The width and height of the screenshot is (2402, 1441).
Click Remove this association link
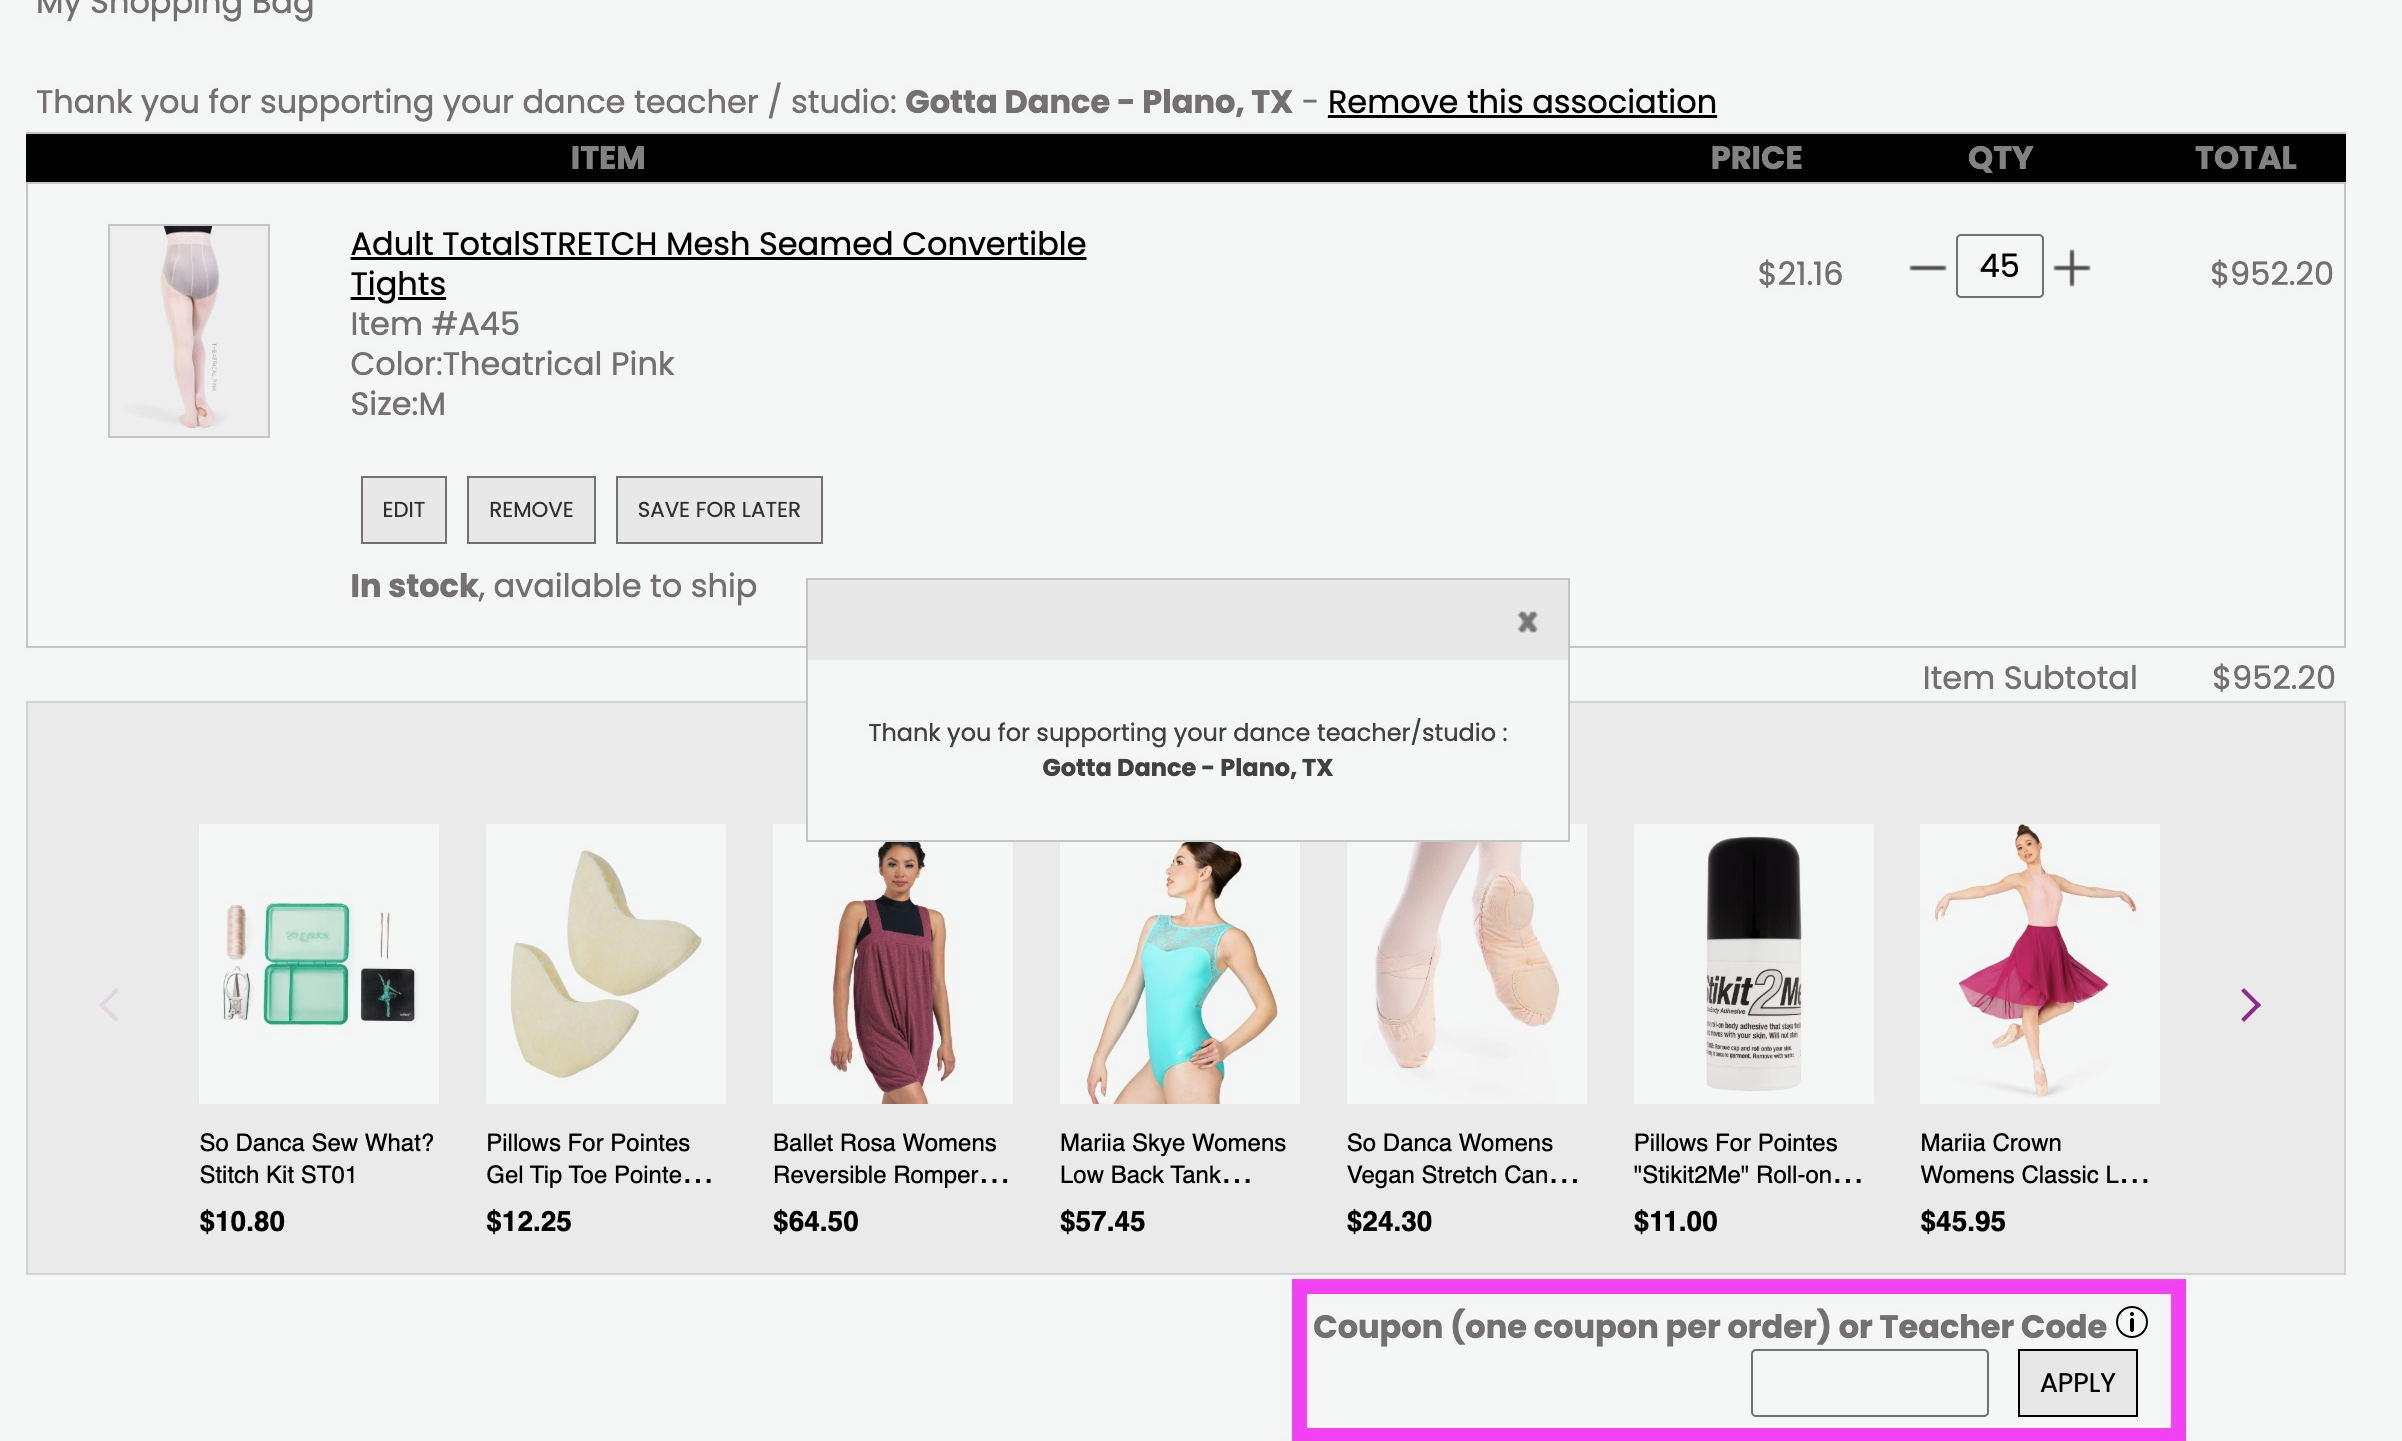tap(1522, 101)
